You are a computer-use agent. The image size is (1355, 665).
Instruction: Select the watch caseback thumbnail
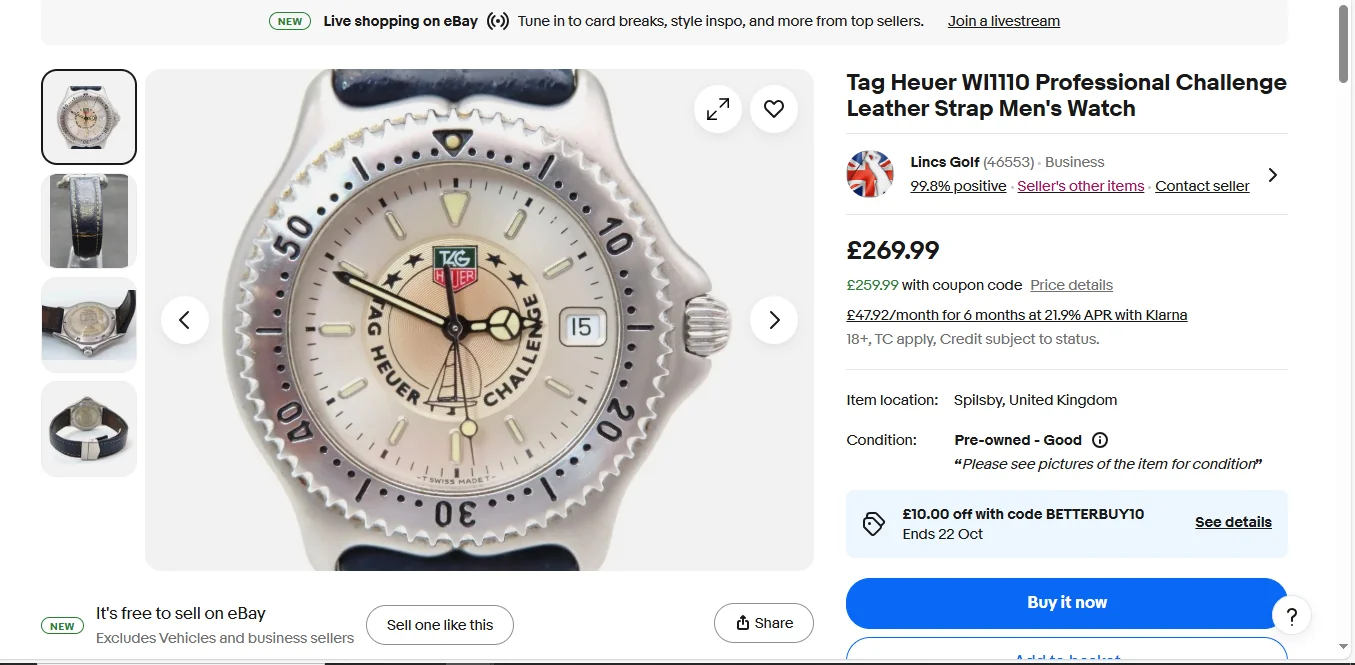click(89, 325)
